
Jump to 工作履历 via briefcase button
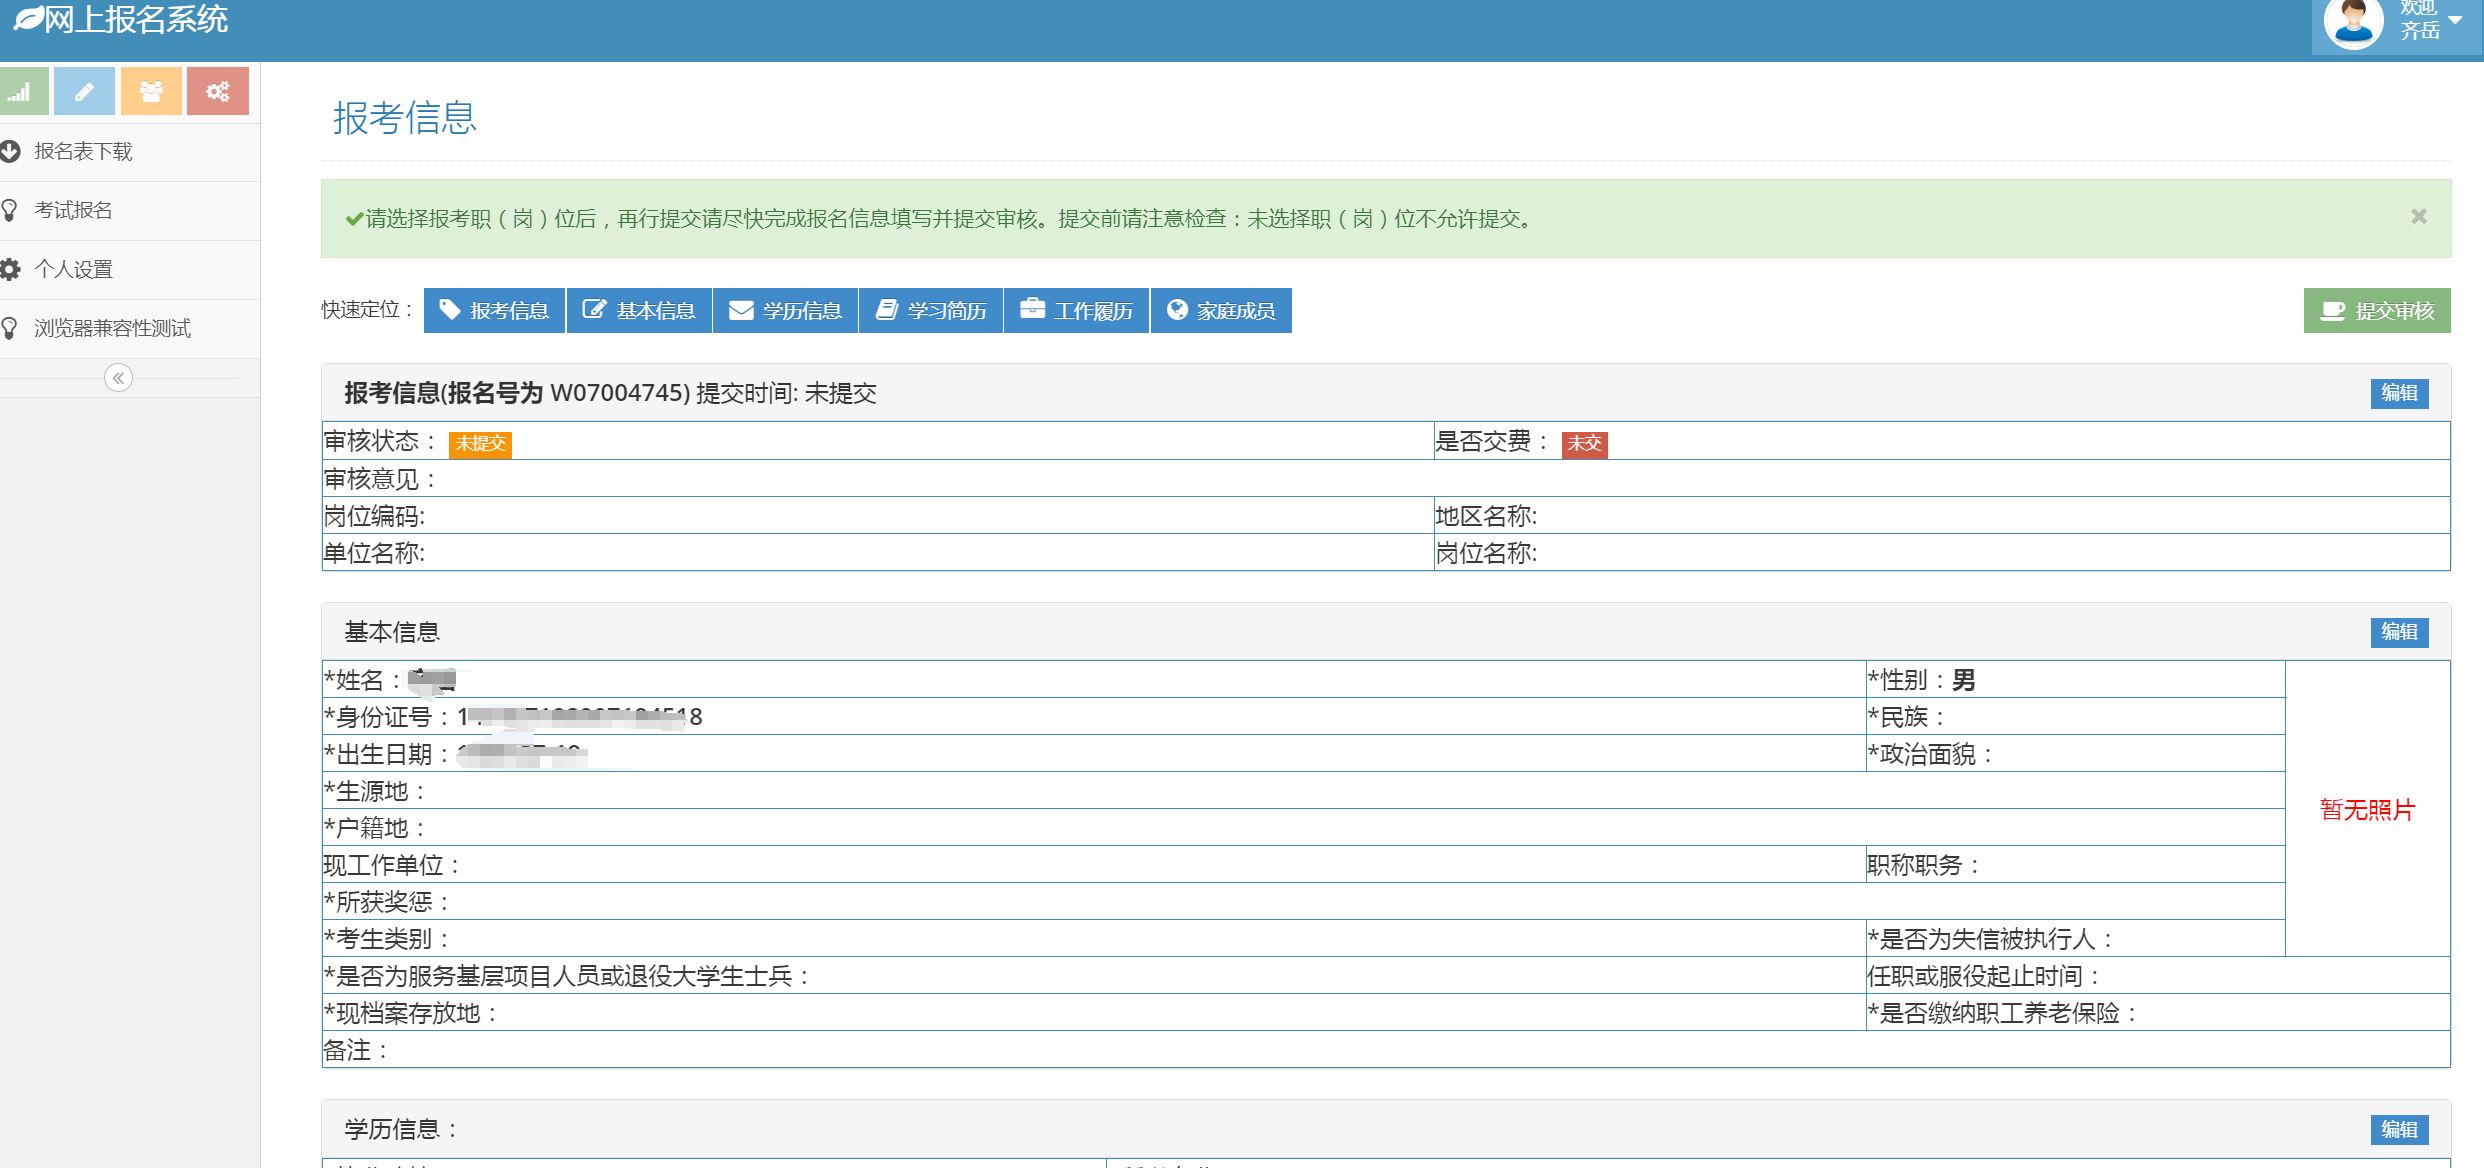click(1077, 311)
